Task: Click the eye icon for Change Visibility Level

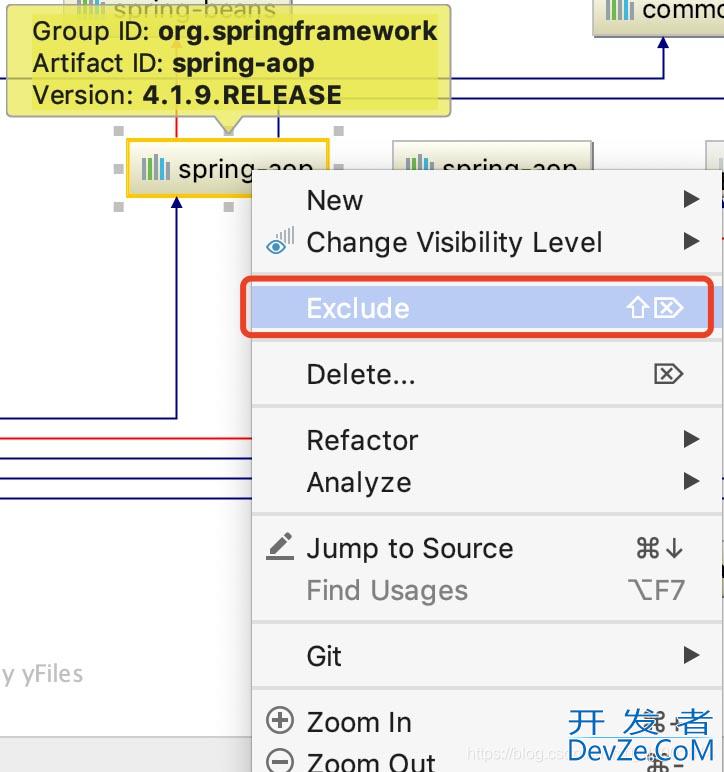Action: pos(280,241)
